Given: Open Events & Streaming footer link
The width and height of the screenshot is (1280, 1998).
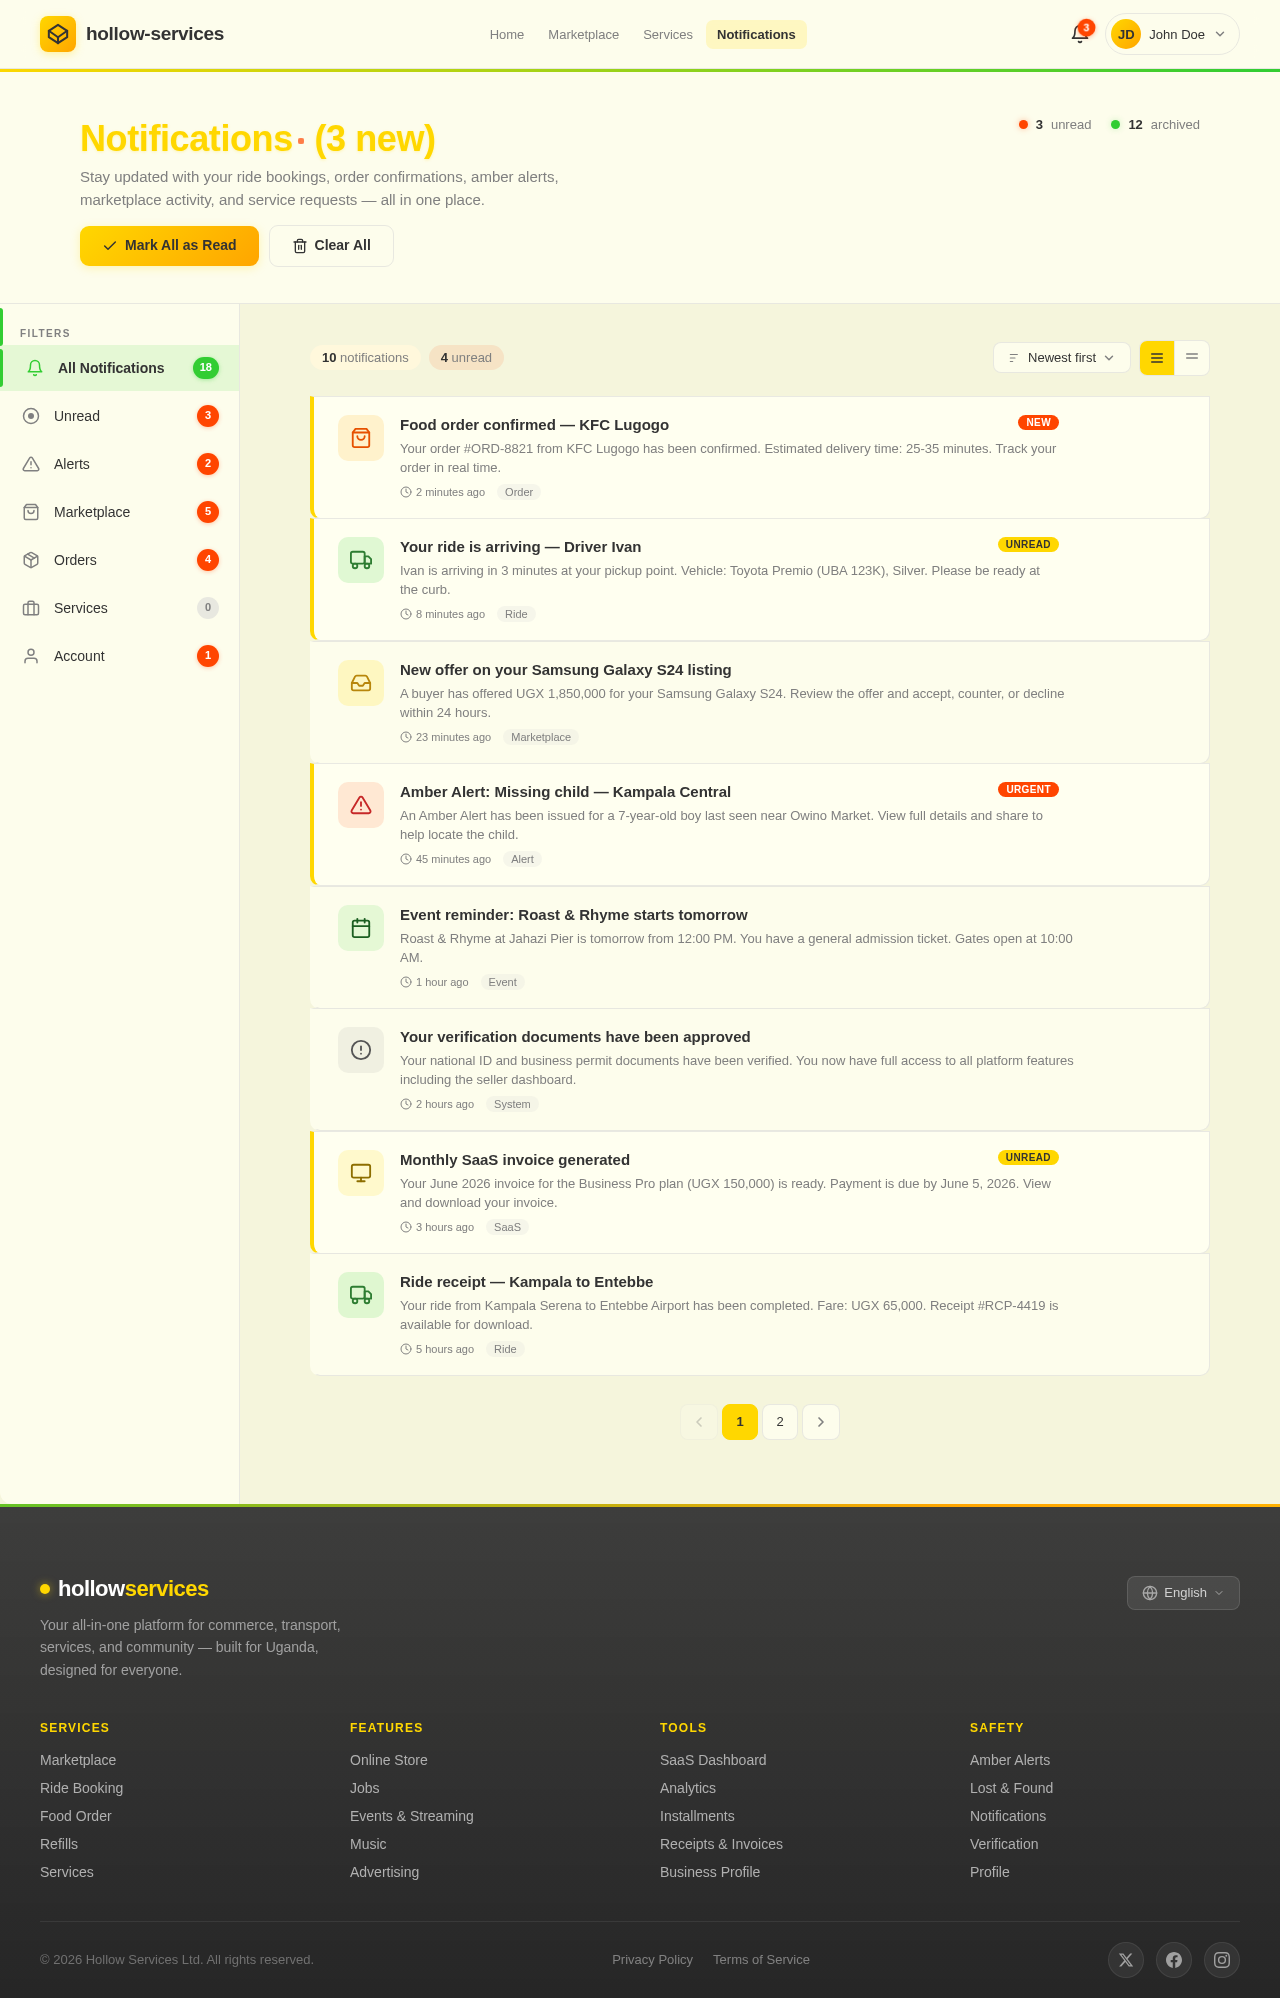Looking at the screenshot, I should [412, 1816].
